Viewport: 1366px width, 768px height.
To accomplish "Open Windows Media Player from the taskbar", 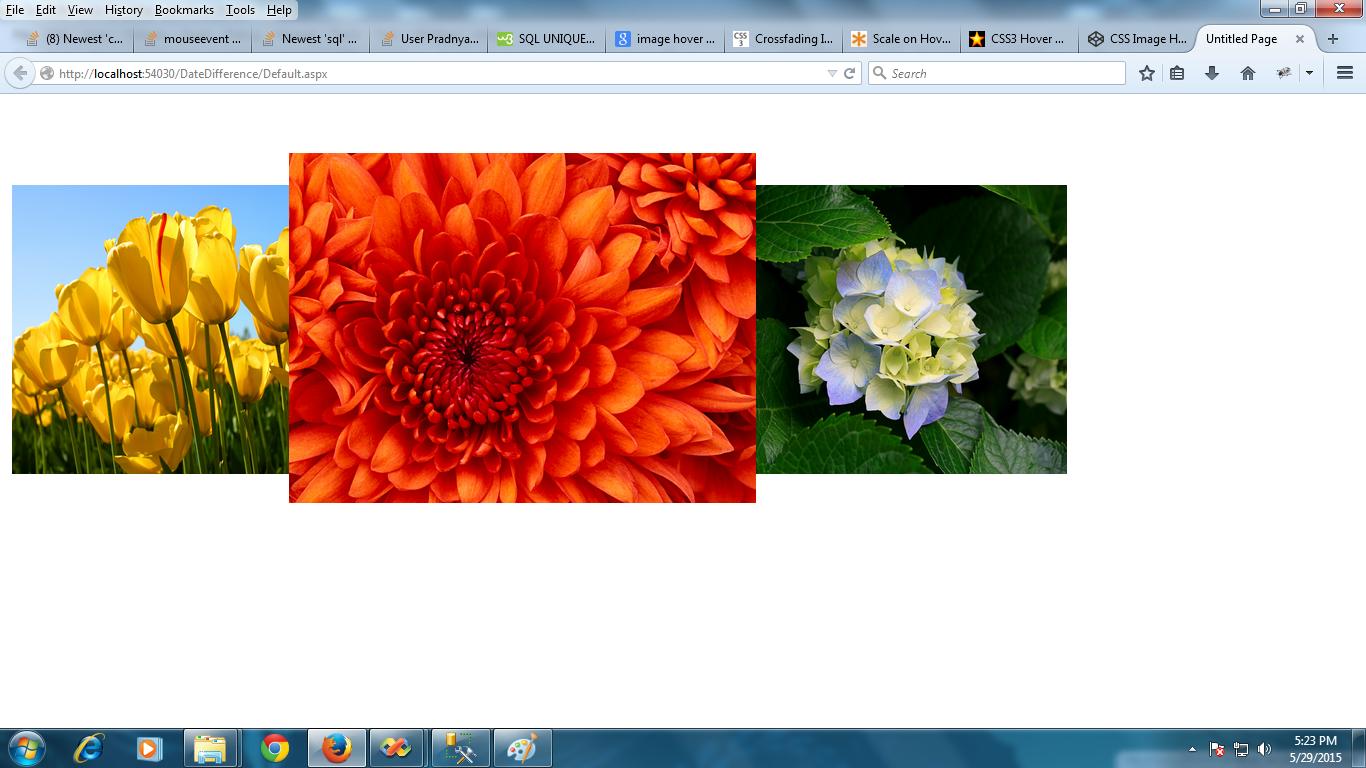I will coord(149,748).
